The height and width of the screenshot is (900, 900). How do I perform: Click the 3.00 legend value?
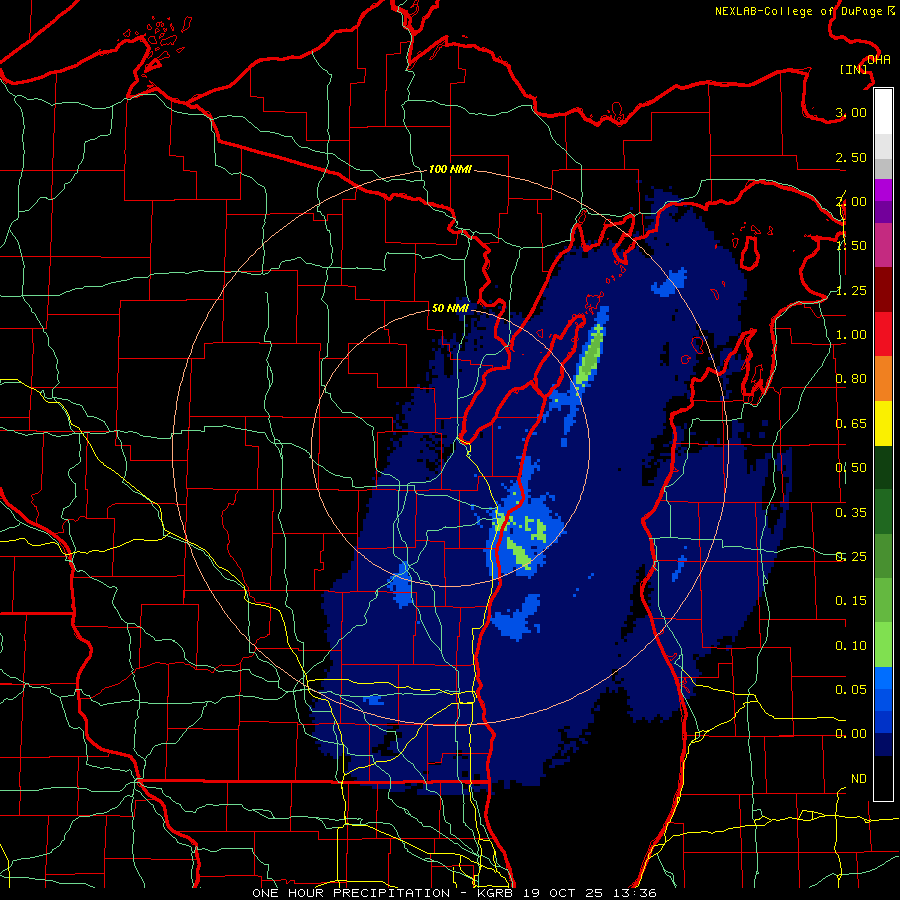coord(851,112)
